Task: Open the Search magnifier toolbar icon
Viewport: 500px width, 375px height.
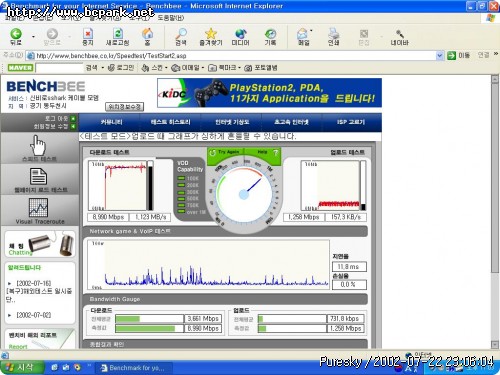Action: point(181,34)
